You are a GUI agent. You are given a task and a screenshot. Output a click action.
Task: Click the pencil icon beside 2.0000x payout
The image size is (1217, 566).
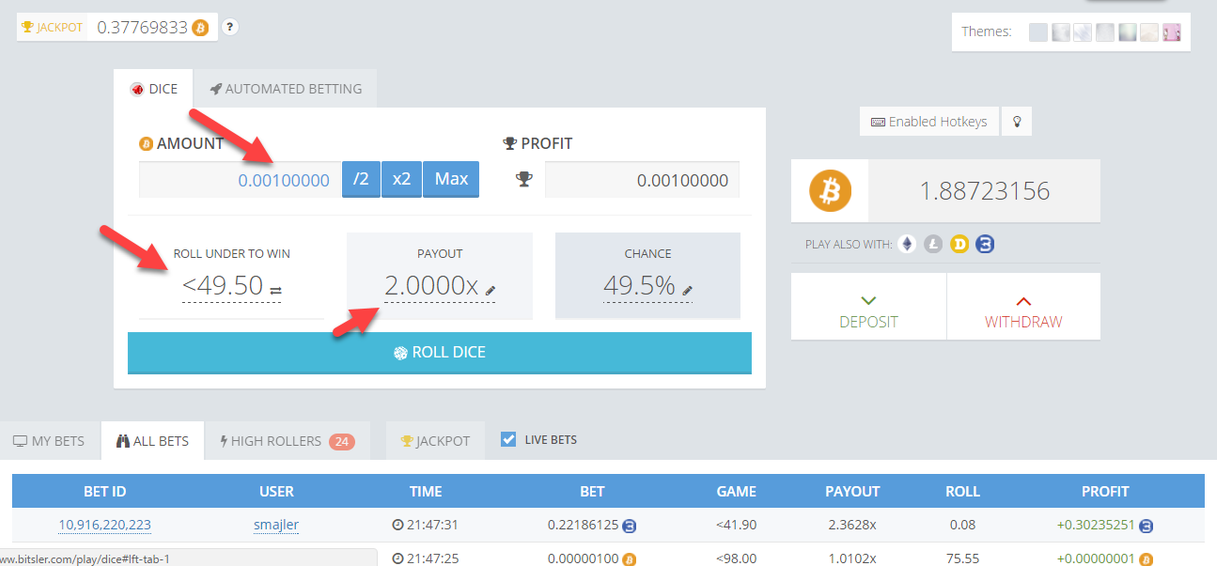tap(490, 291)
